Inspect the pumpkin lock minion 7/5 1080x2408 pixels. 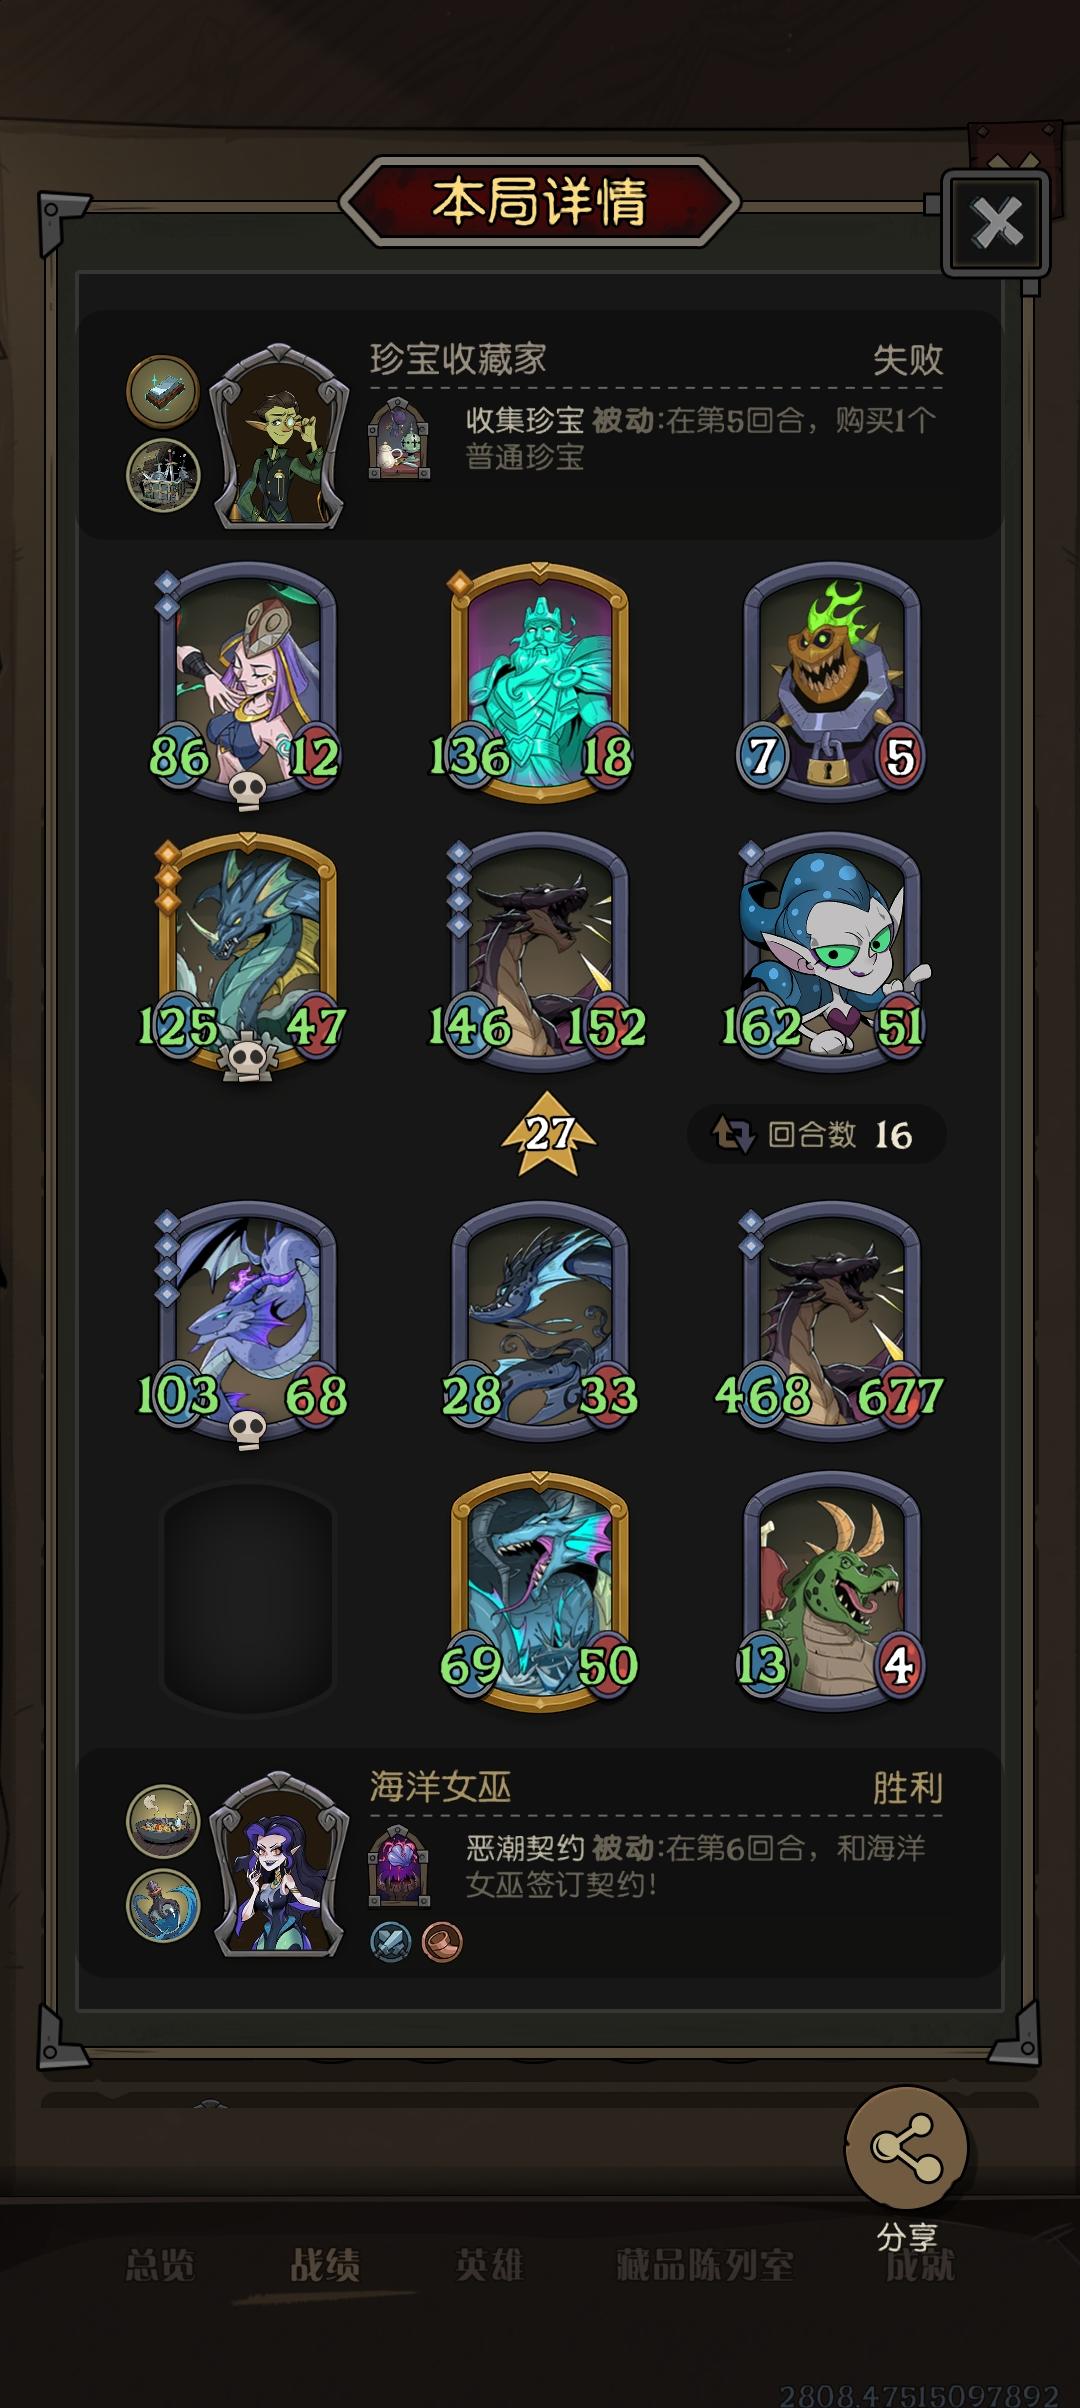pyautogui.click(x=830, y=683)
